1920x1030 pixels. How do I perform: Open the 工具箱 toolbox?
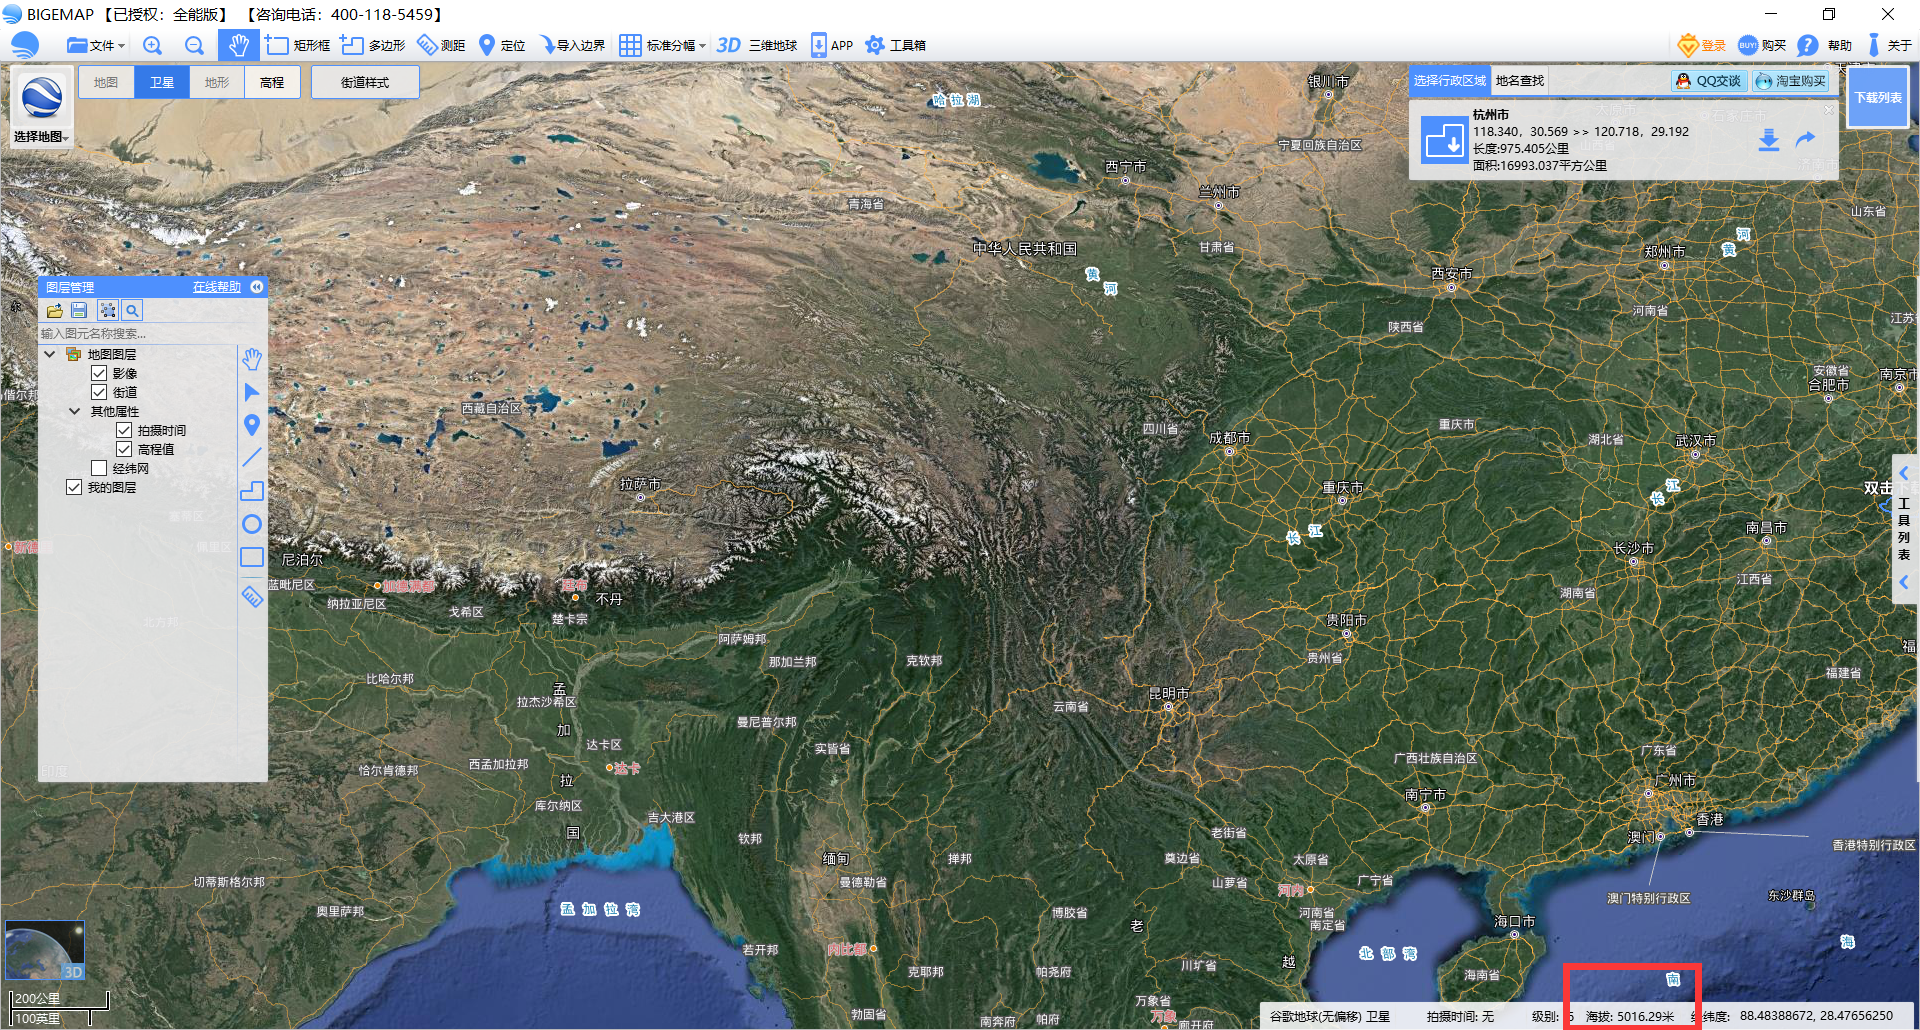coord(895,45)
